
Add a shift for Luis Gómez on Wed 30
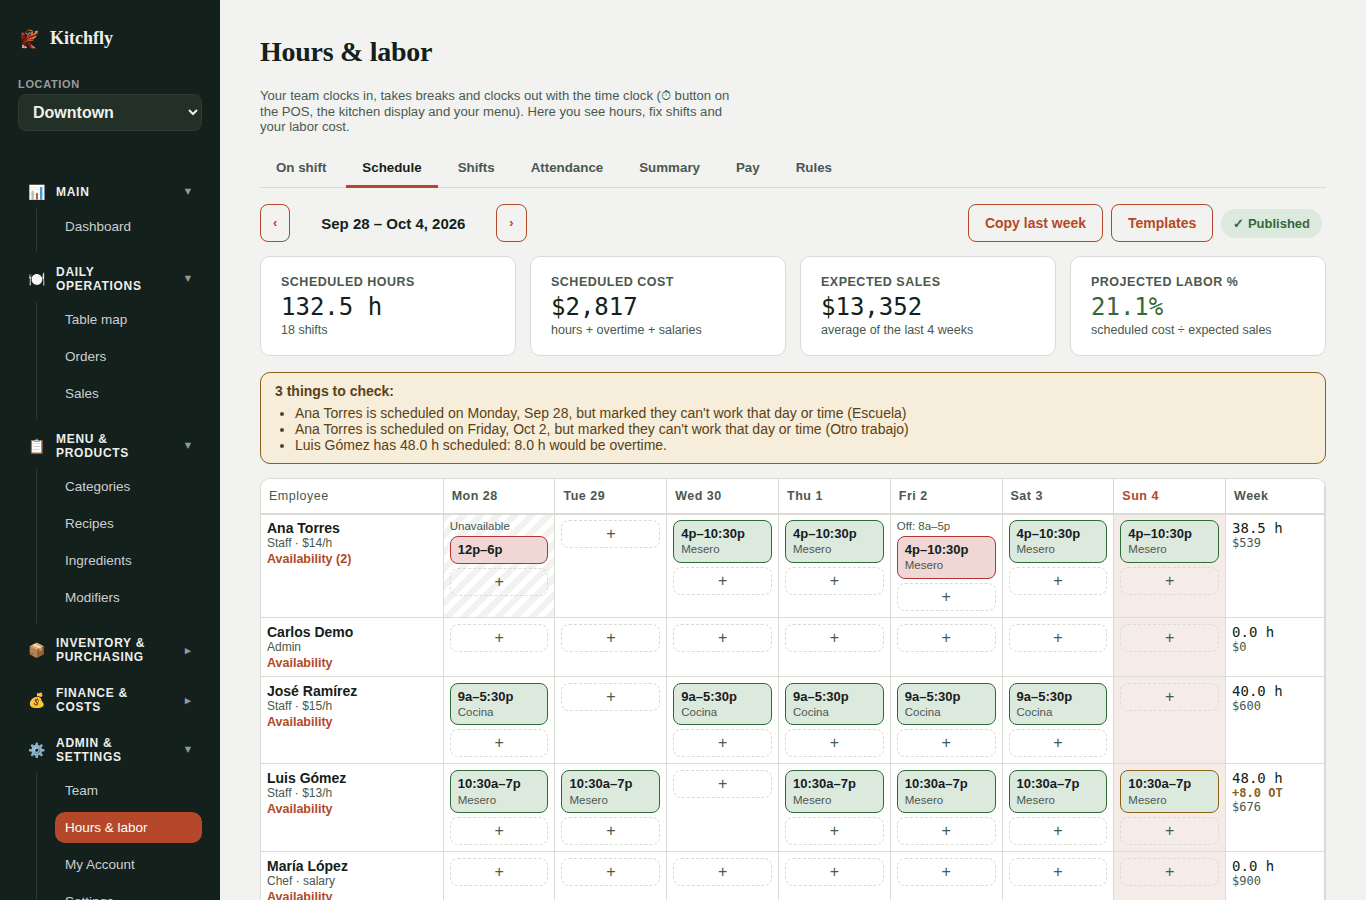coord(722,784)
